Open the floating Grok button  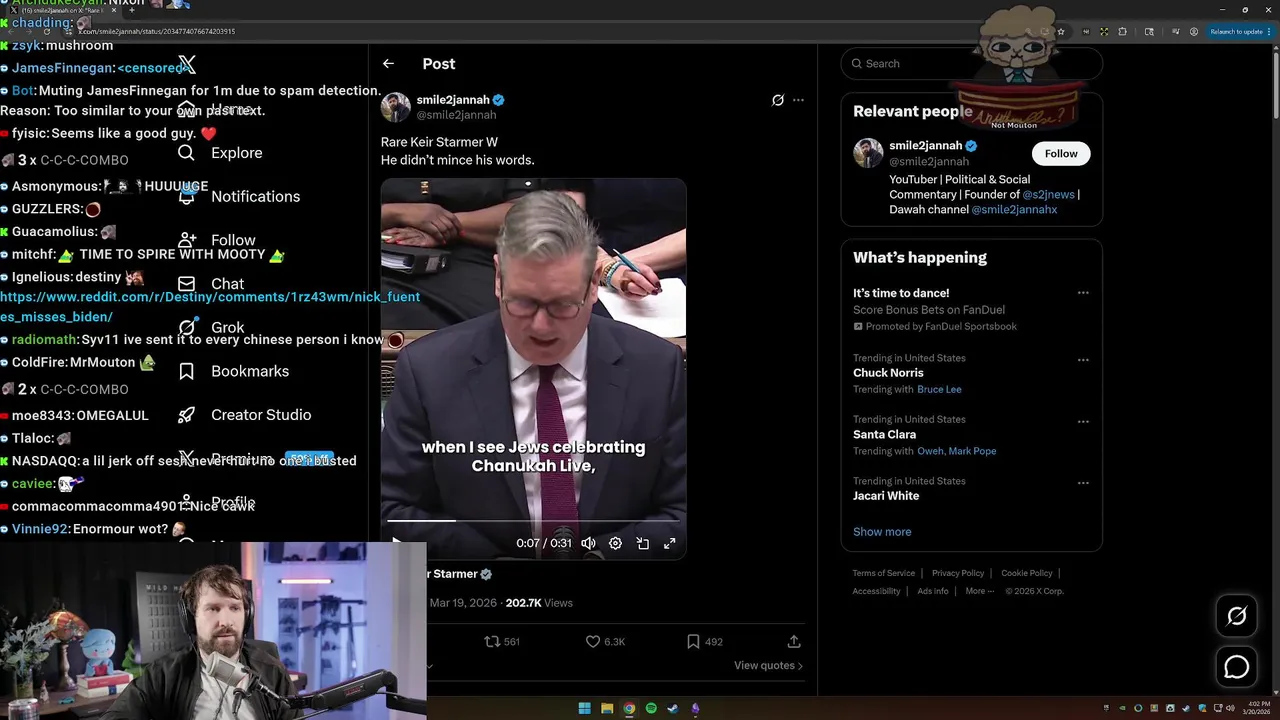(x=1237, y=616)
